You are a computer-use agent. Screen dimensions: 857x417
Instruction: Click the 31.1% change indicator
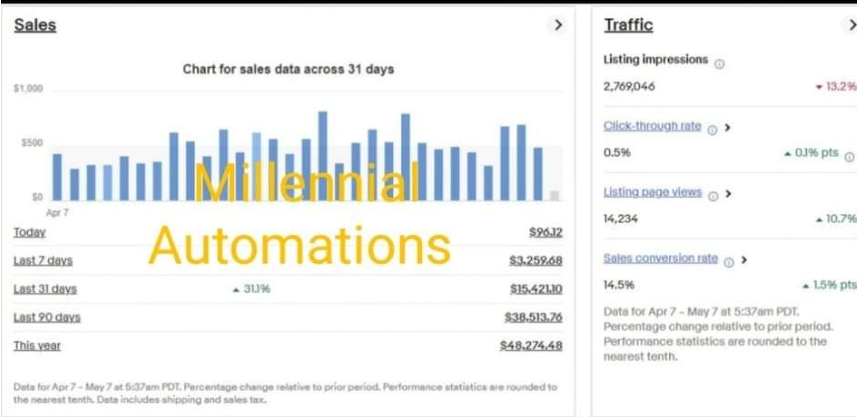[x=251, y=290]
